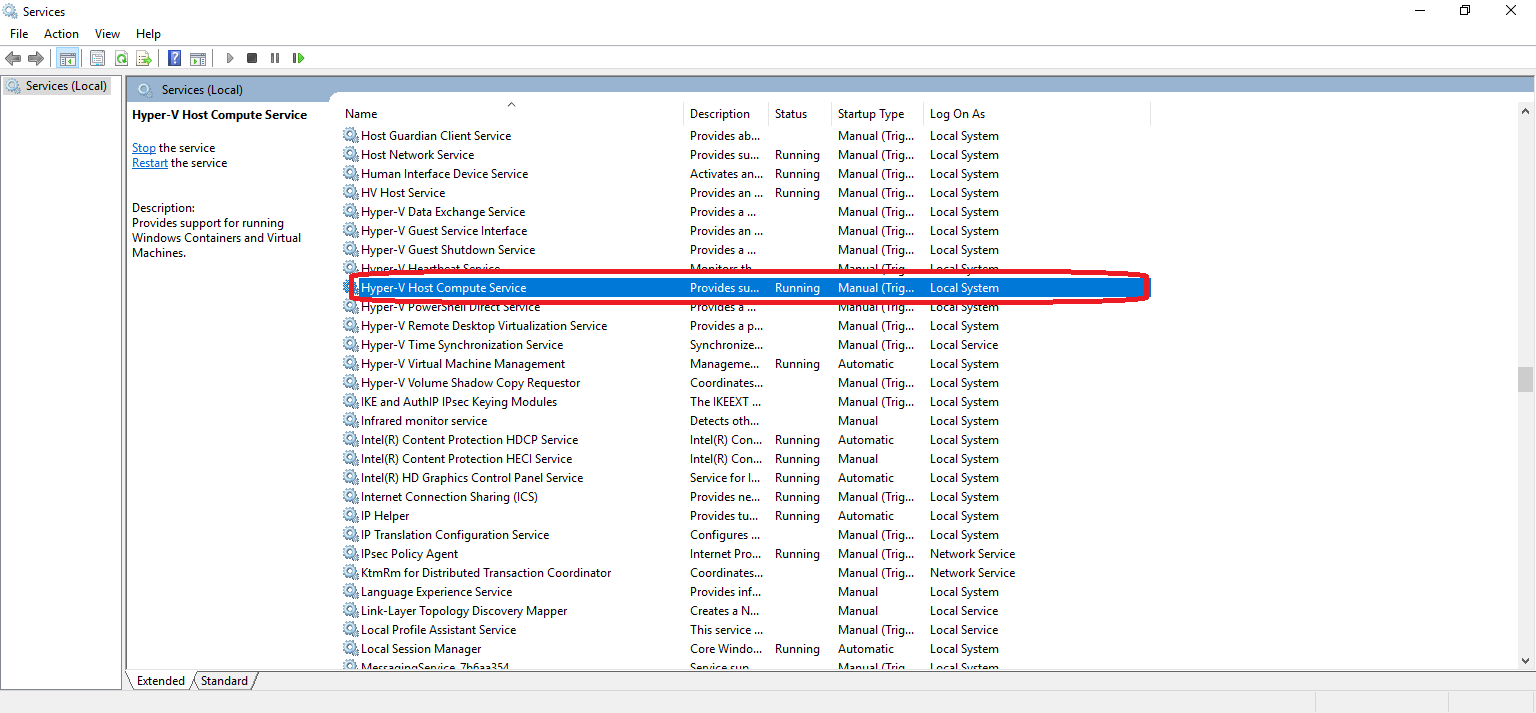This screenshot has height=713, width=1536.
Task: Open the View menu
Action: point(106,33)
